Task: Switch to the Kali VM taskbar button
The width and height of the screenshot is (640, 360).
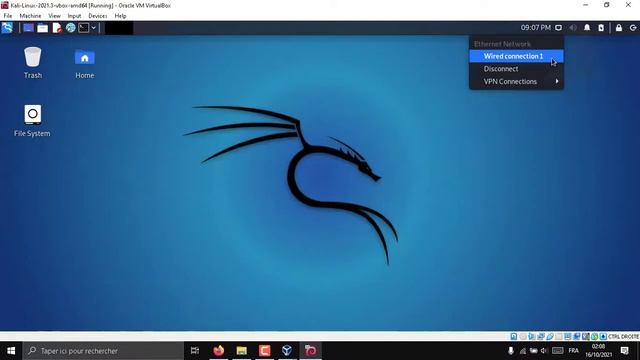Action: pyautogui.click(x=311, y=351)
